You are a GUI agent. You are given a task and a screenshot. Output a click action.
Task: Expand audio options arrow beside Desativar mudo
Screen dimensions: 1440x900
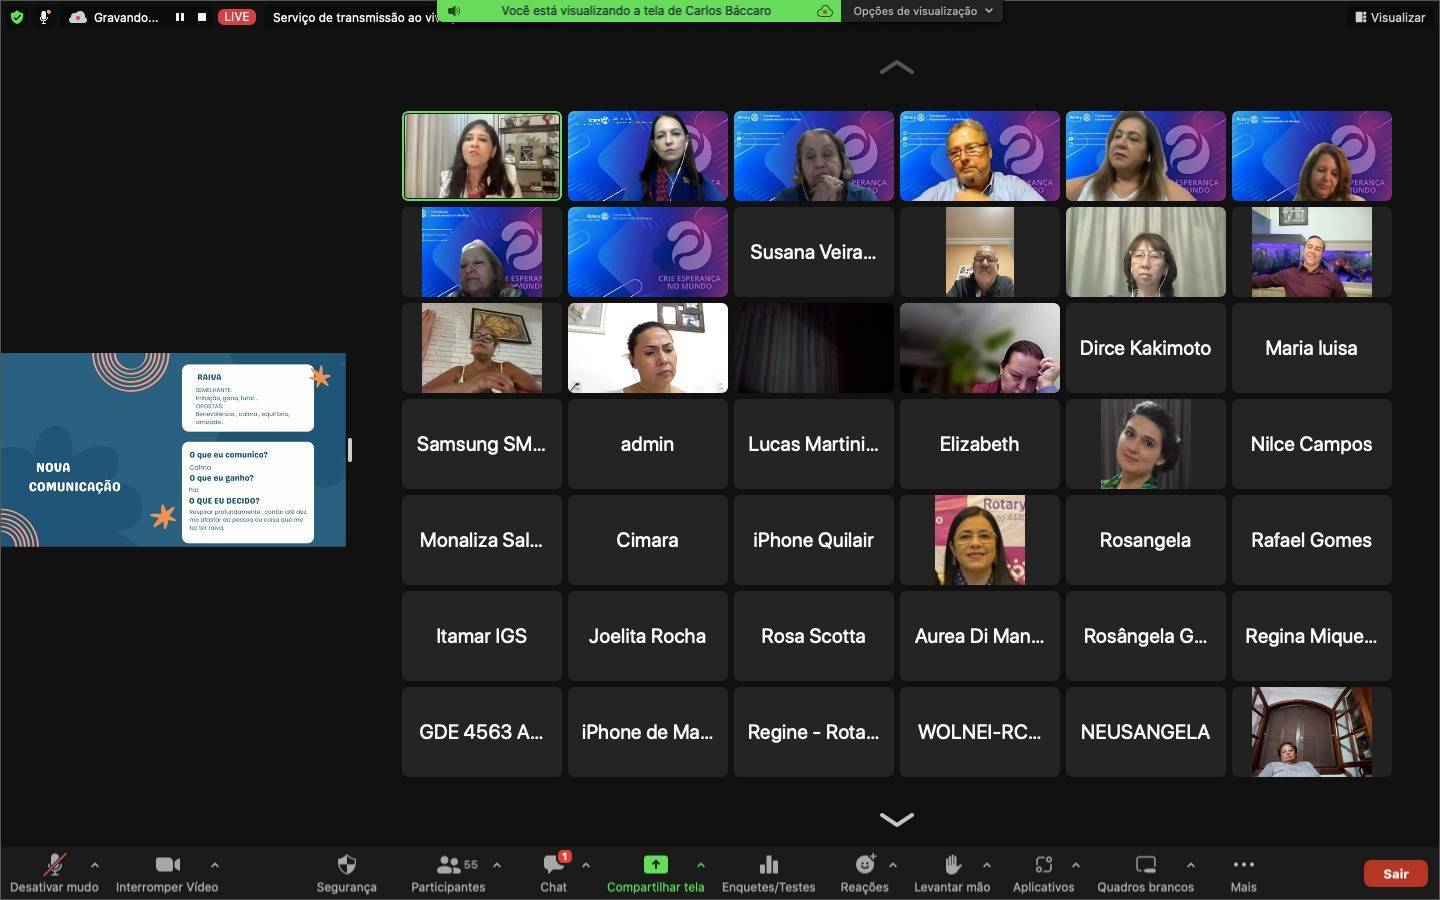[x=95, y=865]
